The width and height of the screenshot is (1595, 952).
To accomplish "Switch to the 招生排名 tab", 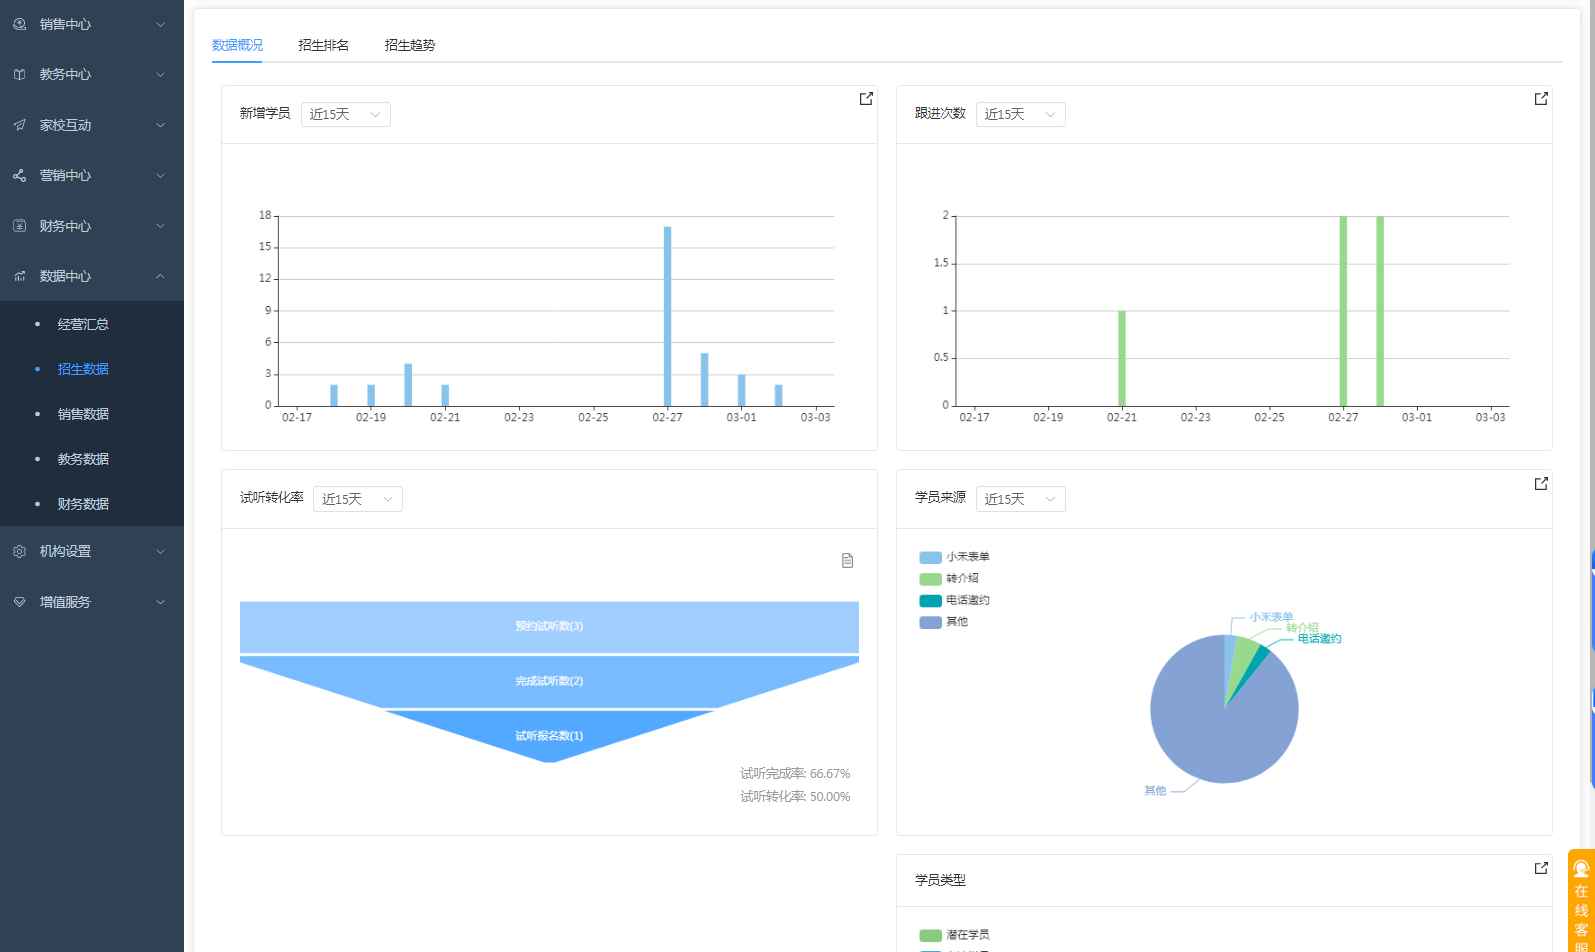I will pyautogui.click(x=324, y=45).
